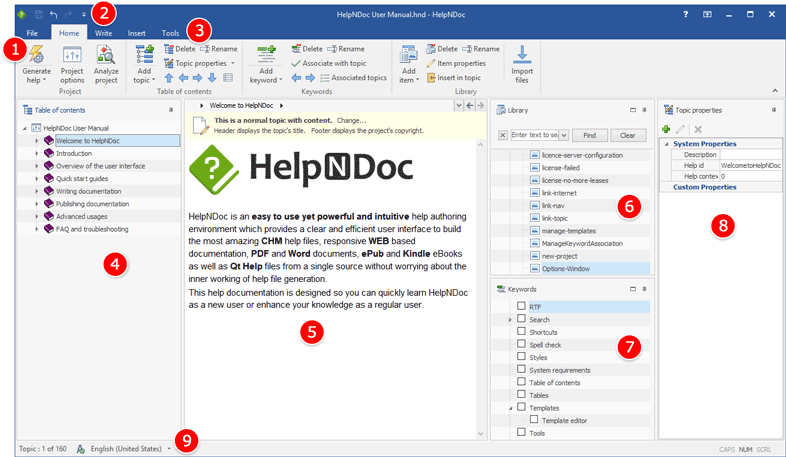The height and width of the screenshot is (457, 786).
Task: Navigate back with the editor's left arrow
Action: click(x=470, y=105)
